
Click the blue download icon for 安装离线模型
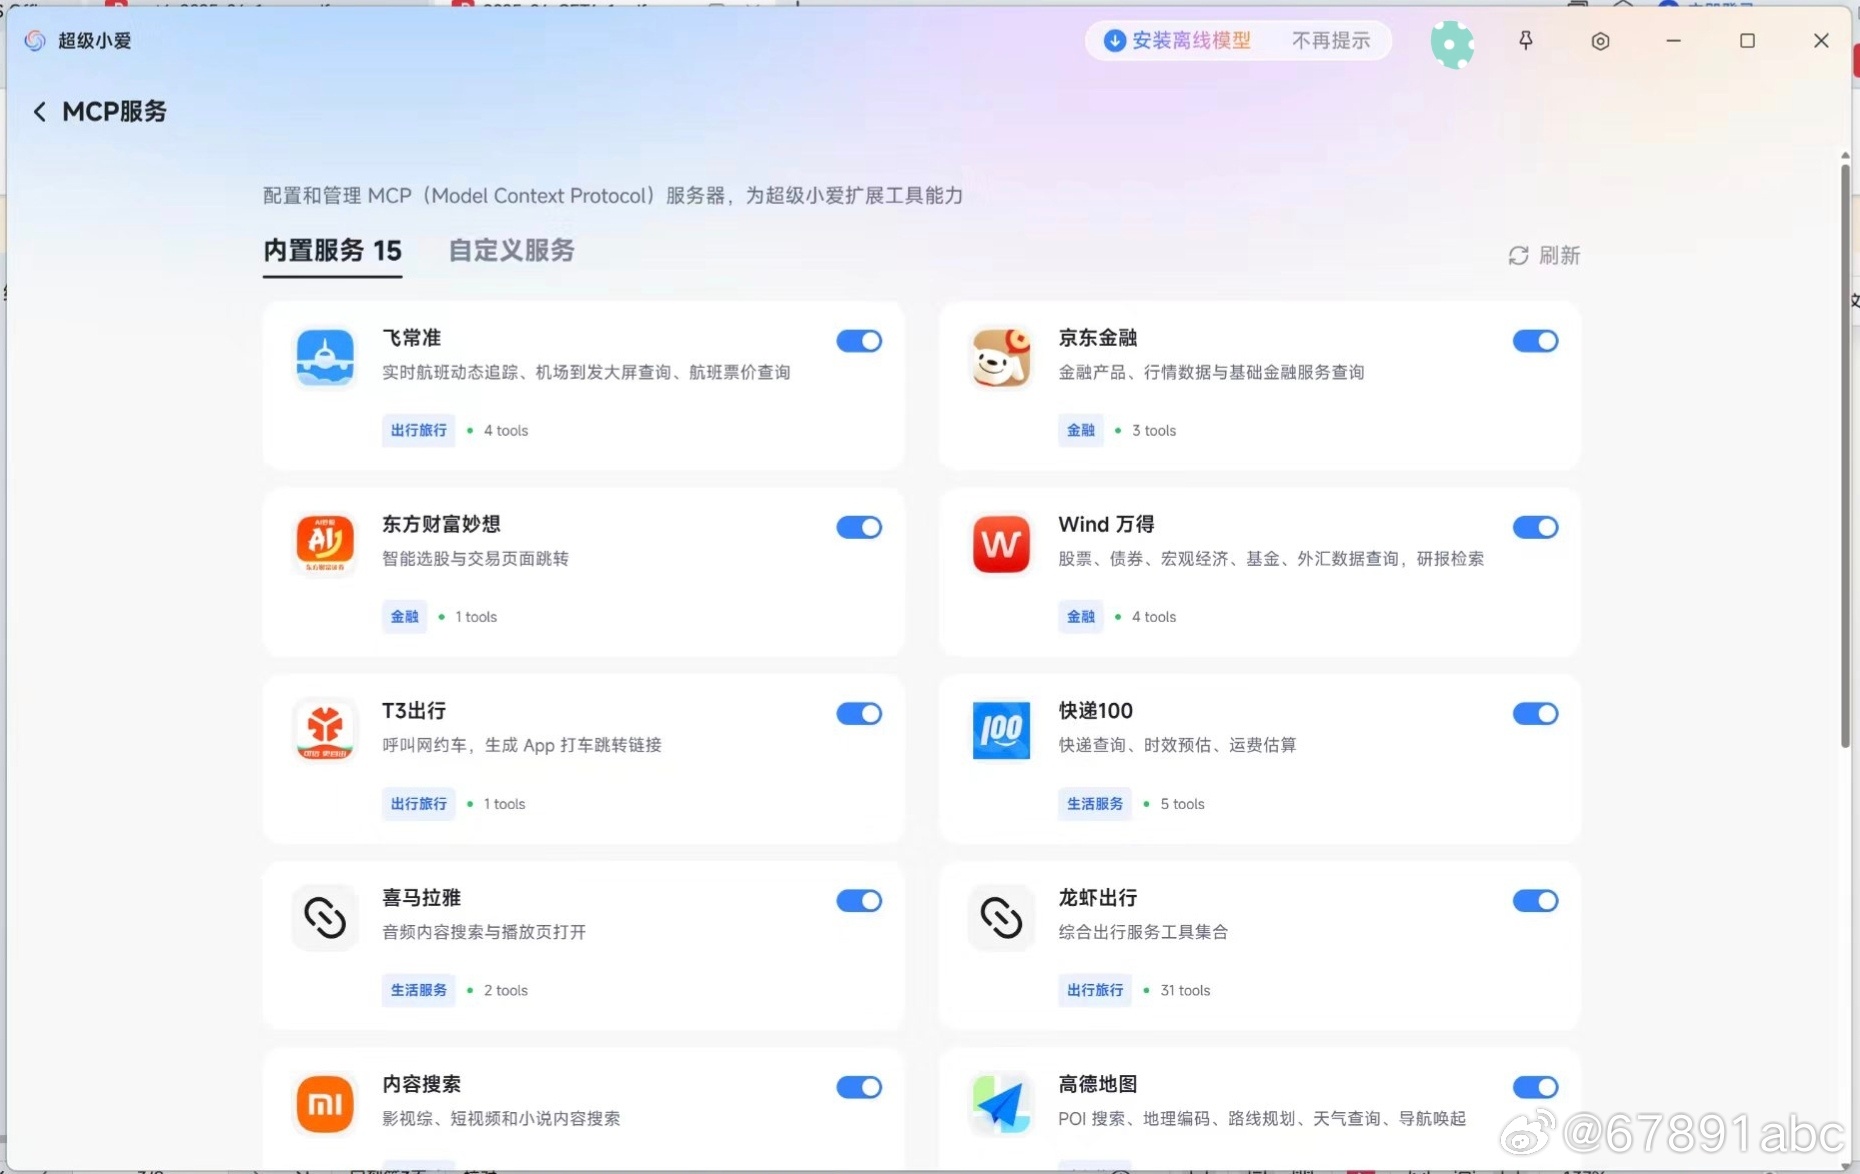(1114, 40)
